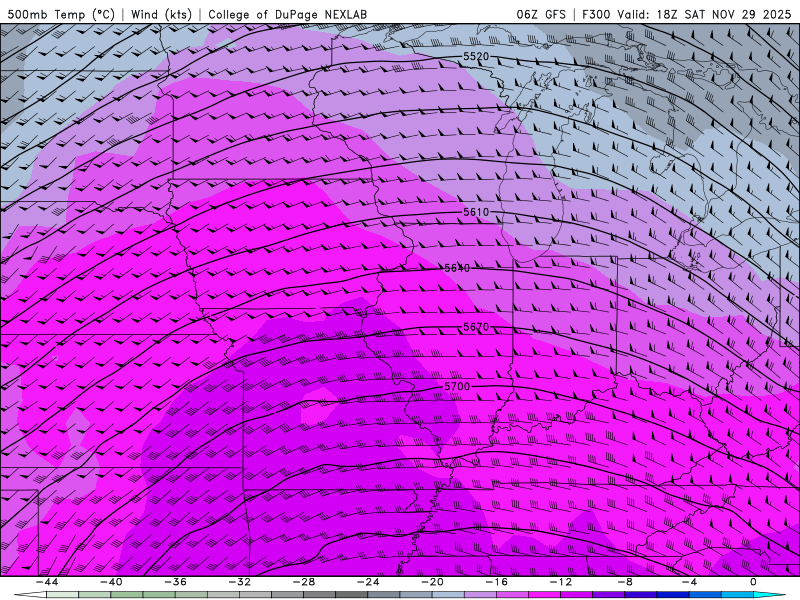Click the -4 color scale label

coord(689,582)
